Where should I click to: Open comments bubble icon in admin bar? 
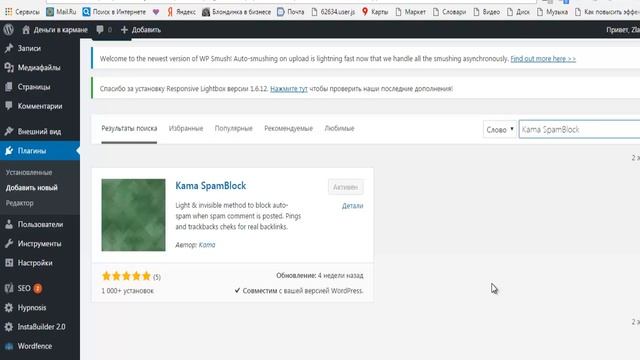point(100,30)
